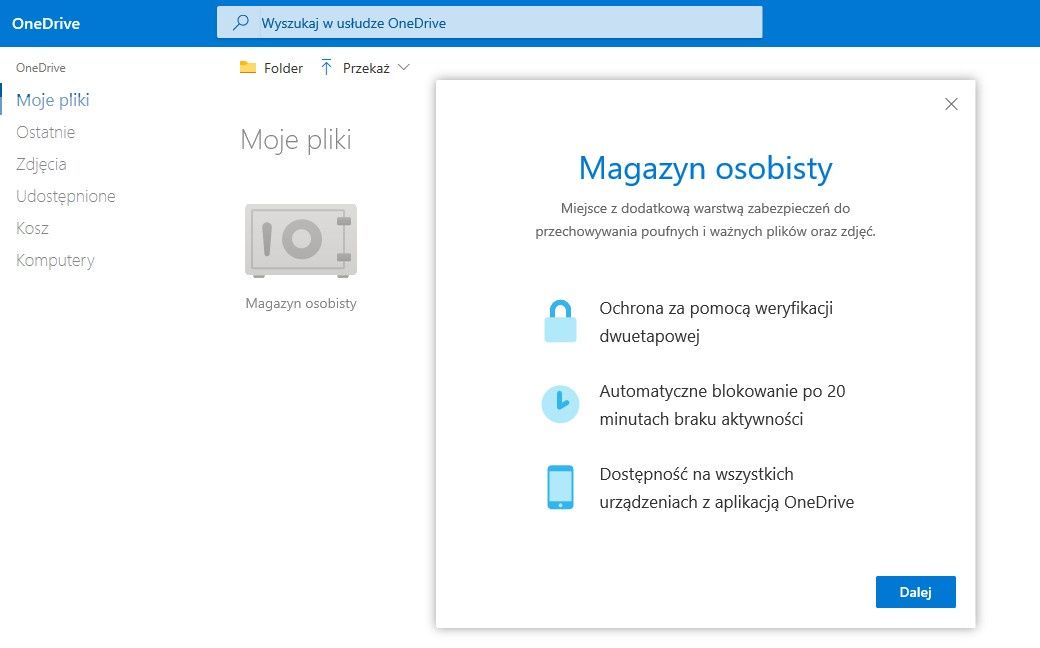This screenshot has width=1040, height=648.
Task: Click the yellow Folder icon
Action: coord(247,67)
